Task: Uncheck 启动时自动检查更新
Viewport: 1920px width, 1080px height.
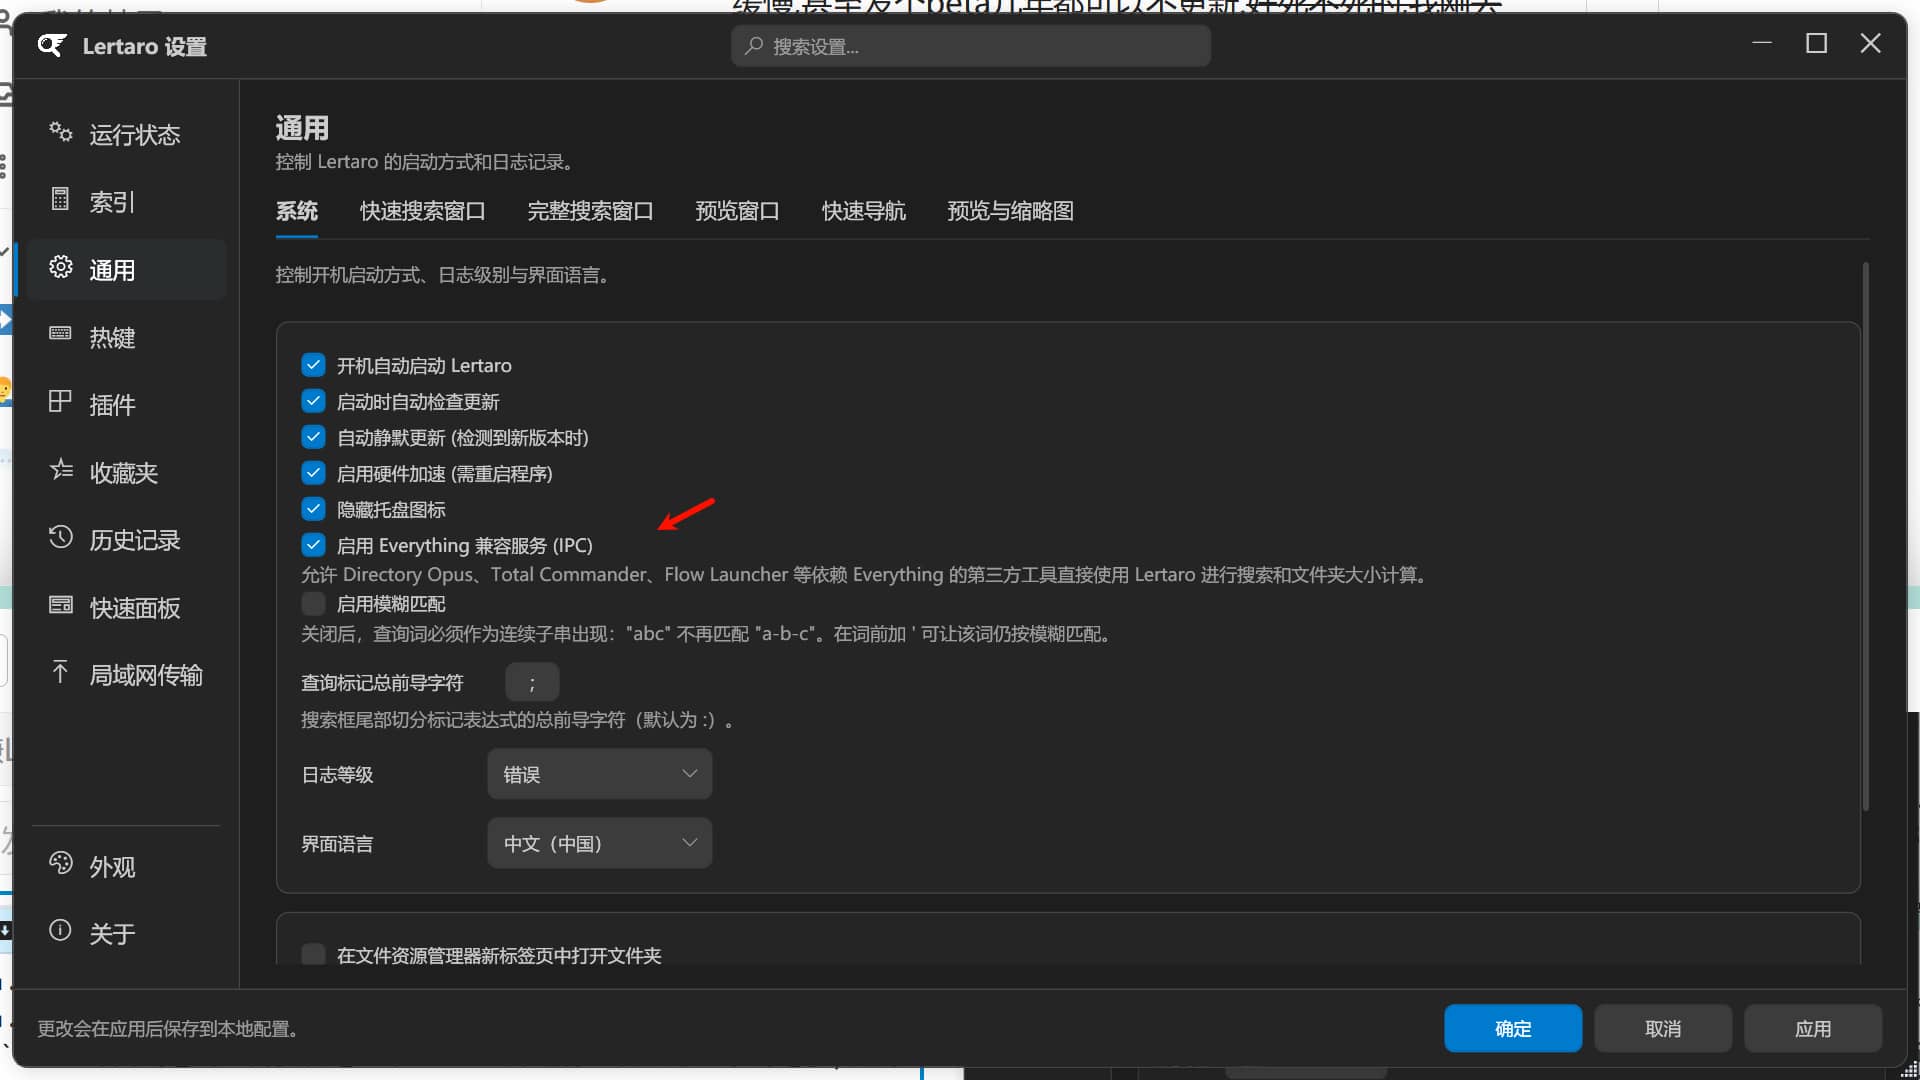Action: click(x=313, y=401)
